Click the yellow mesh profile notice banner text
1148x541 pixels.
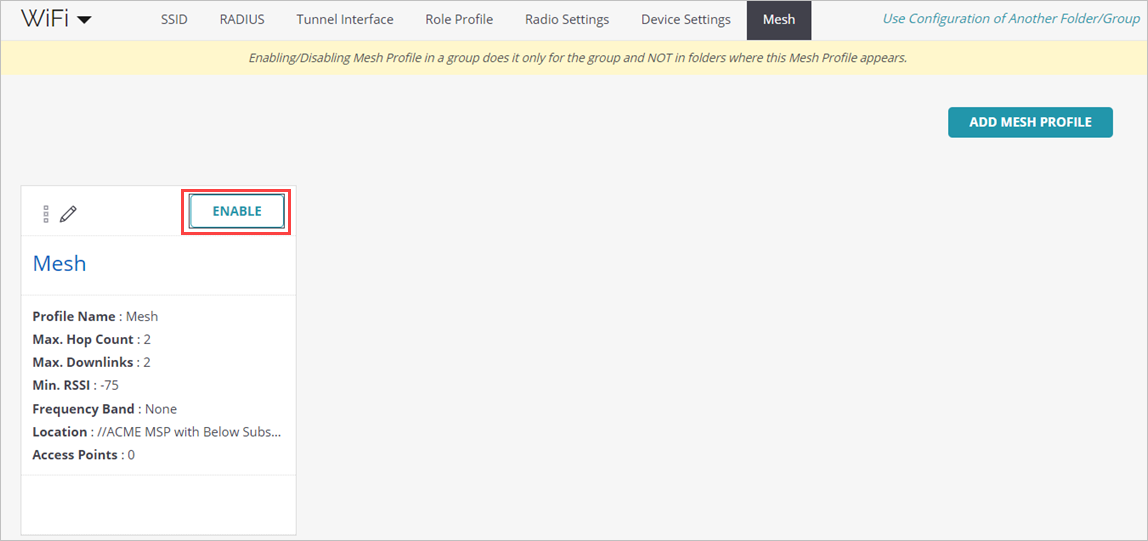pyautogui.click(x=578, y=57)
